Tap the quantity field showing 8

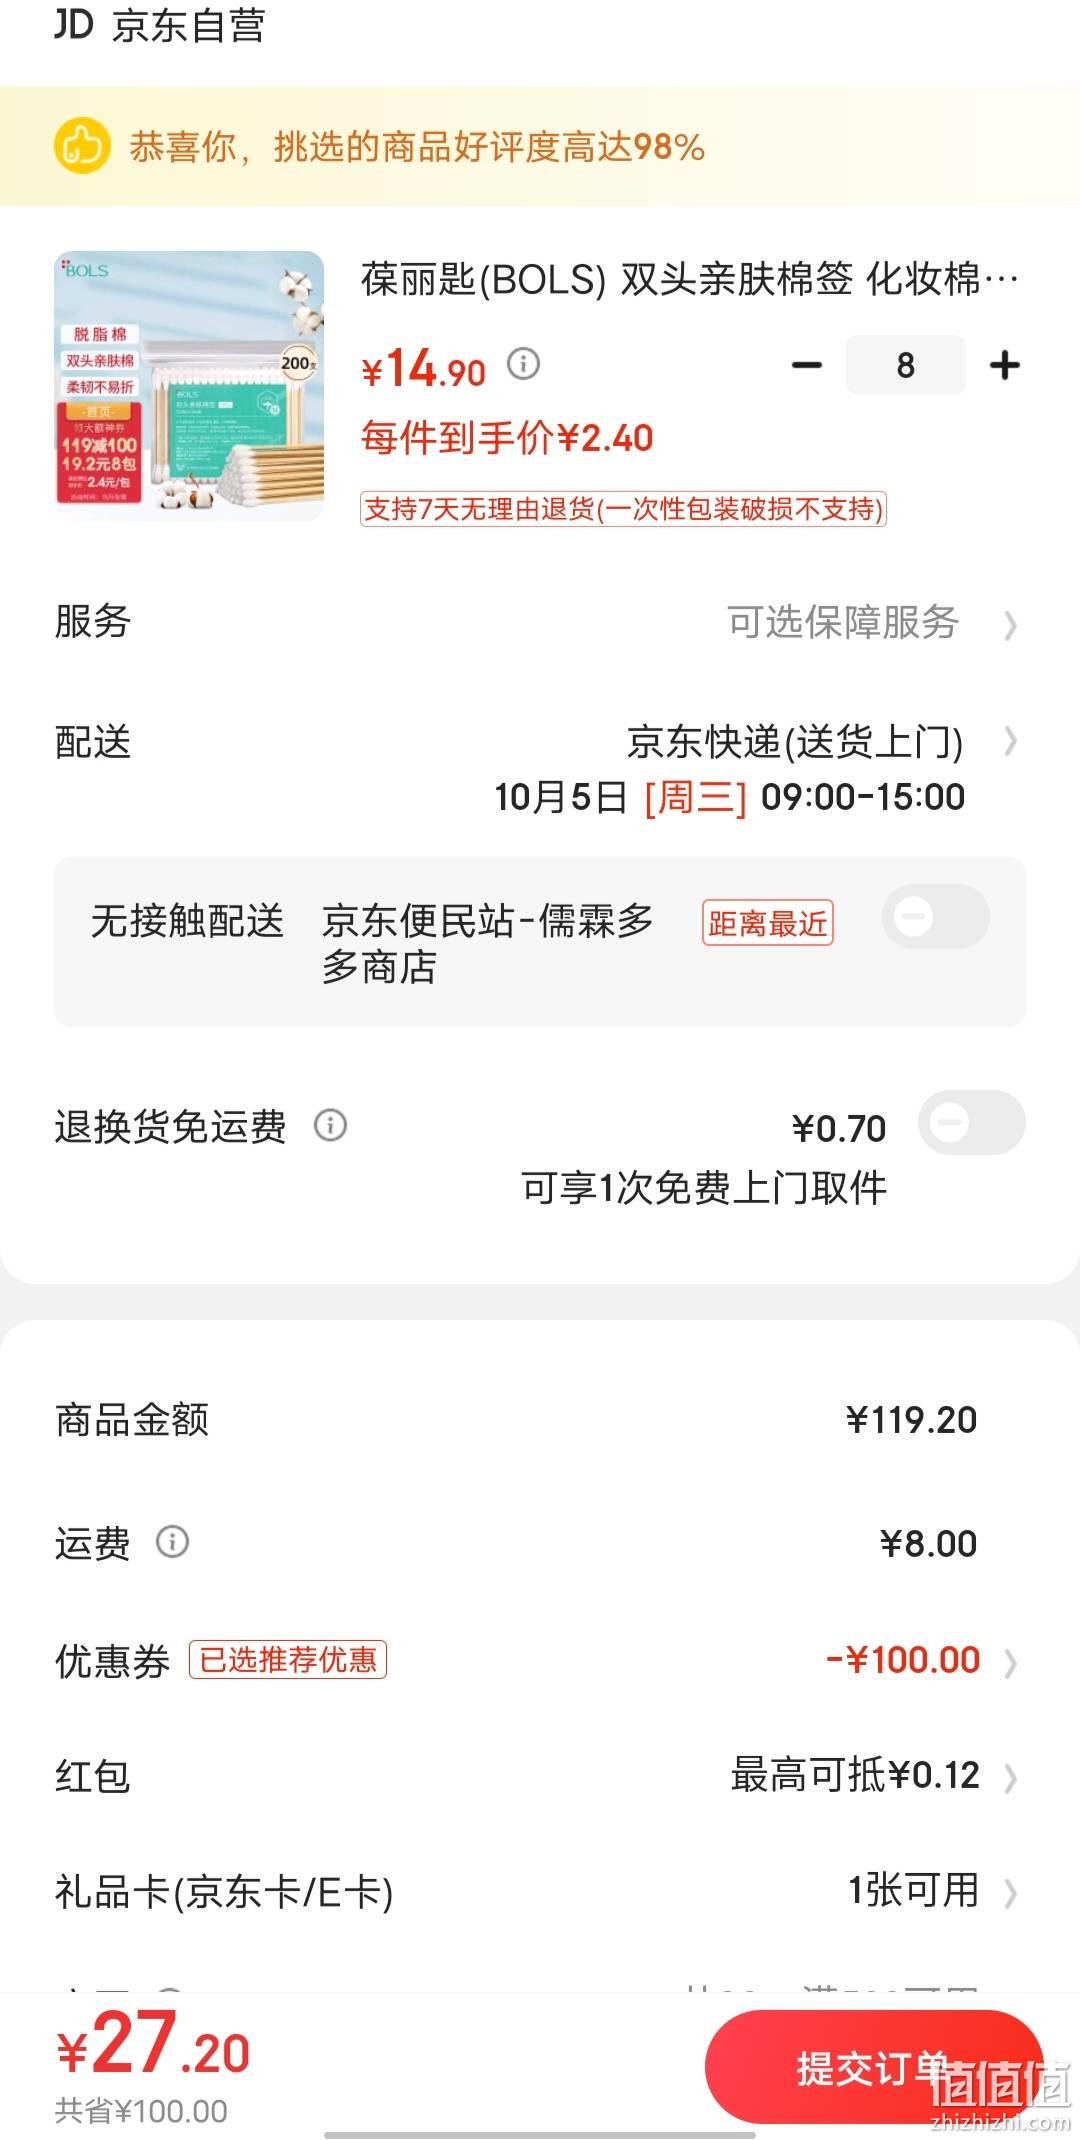[x=905, y=366]
